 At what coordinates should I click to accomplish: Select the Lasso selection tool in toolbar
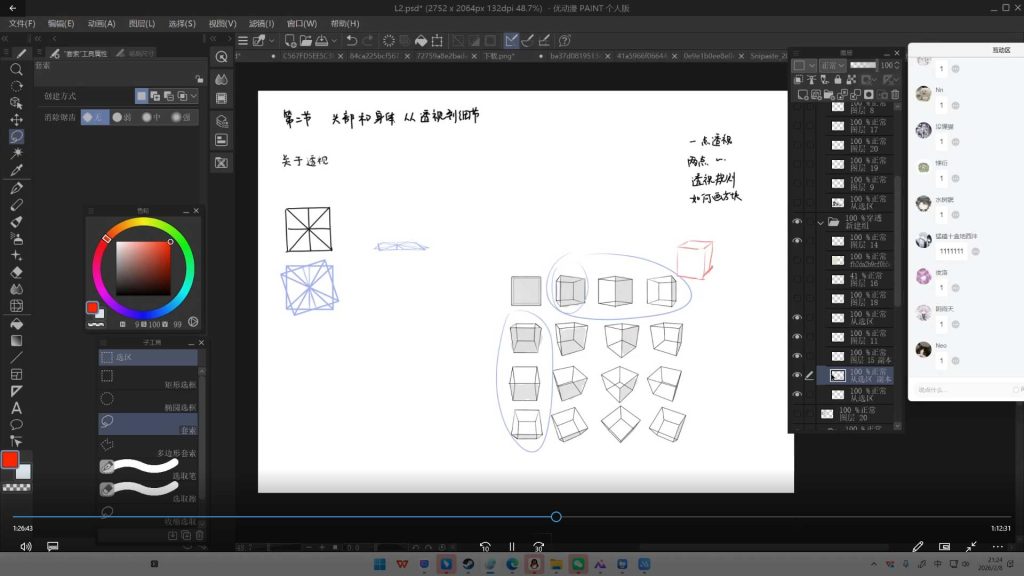click(x=16, y=136)
